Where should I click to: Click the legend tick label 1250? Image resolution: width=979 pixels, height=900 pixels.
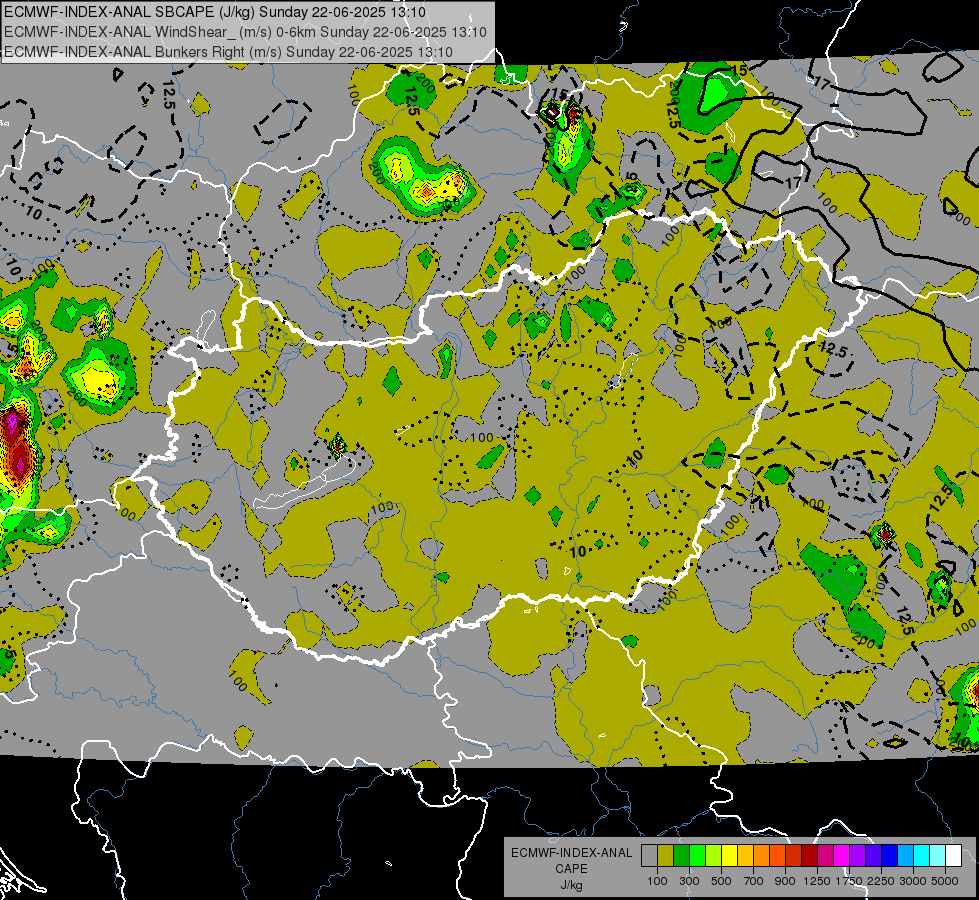817,881
